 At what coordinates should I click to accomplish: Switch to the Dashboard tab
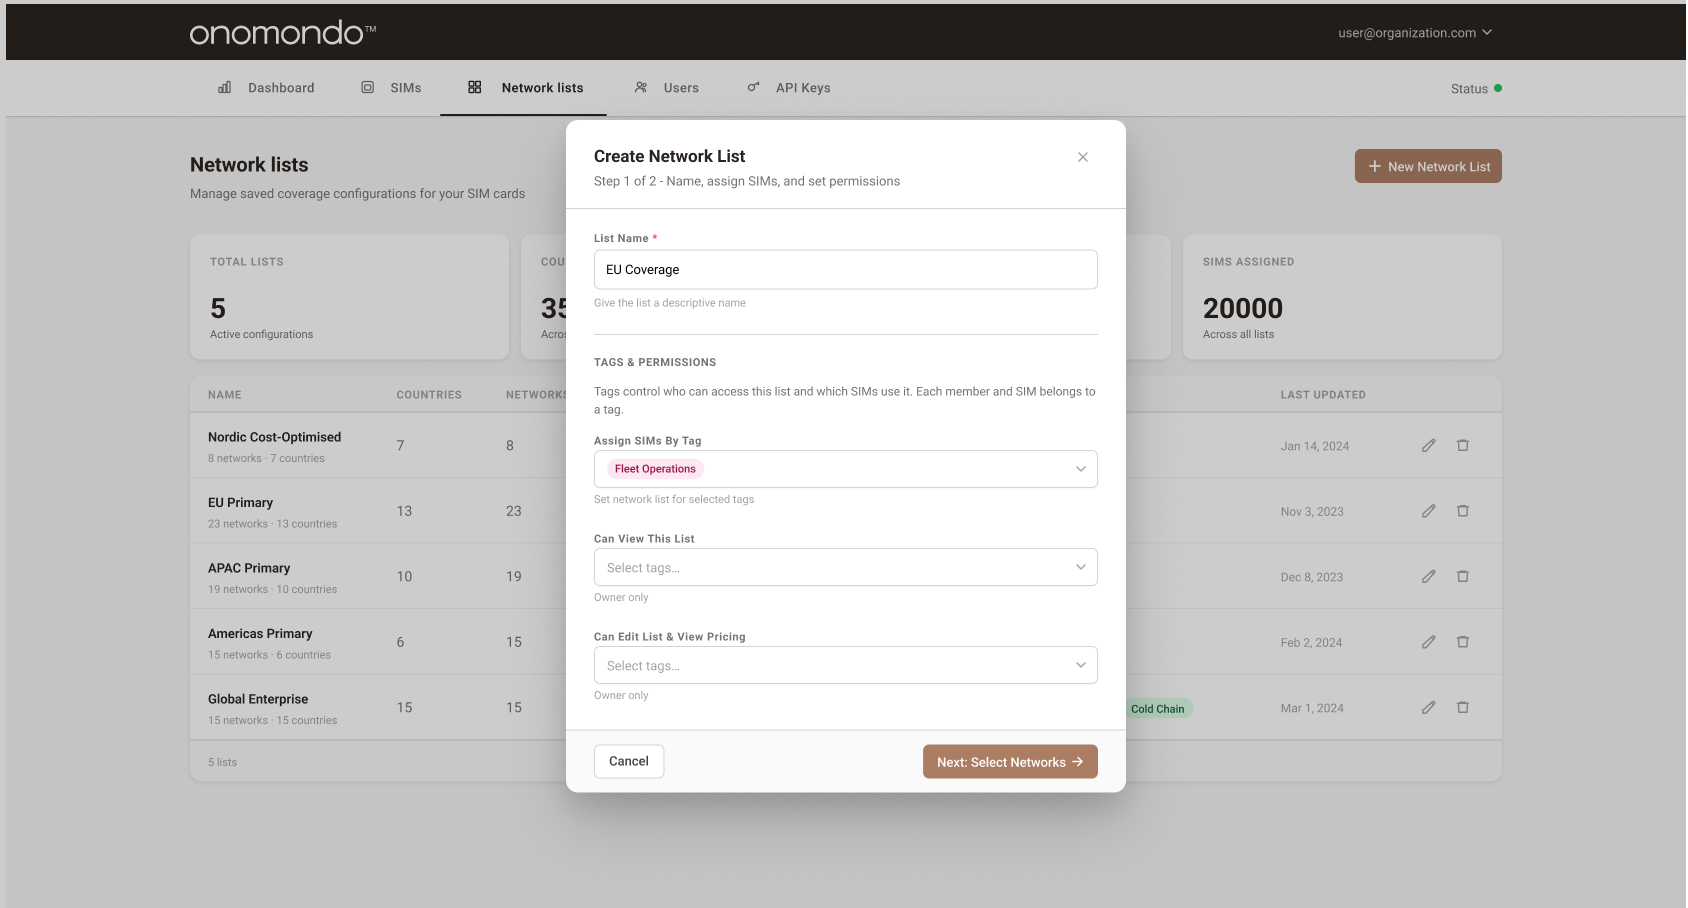[x=281, y=87]
